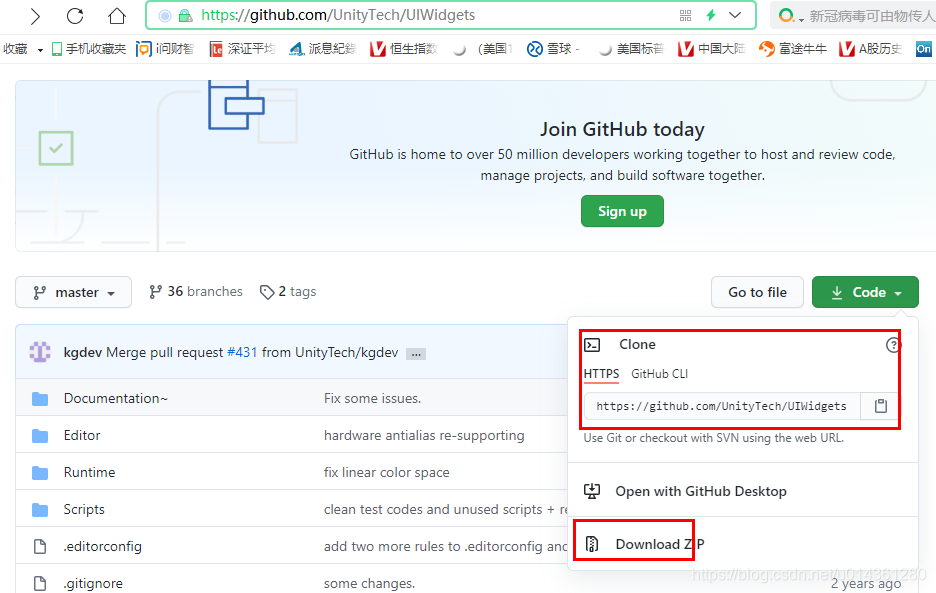Screen dimensions: 936x593
Task: Click the green Sign up button
Action: click(x=622, y=211)
